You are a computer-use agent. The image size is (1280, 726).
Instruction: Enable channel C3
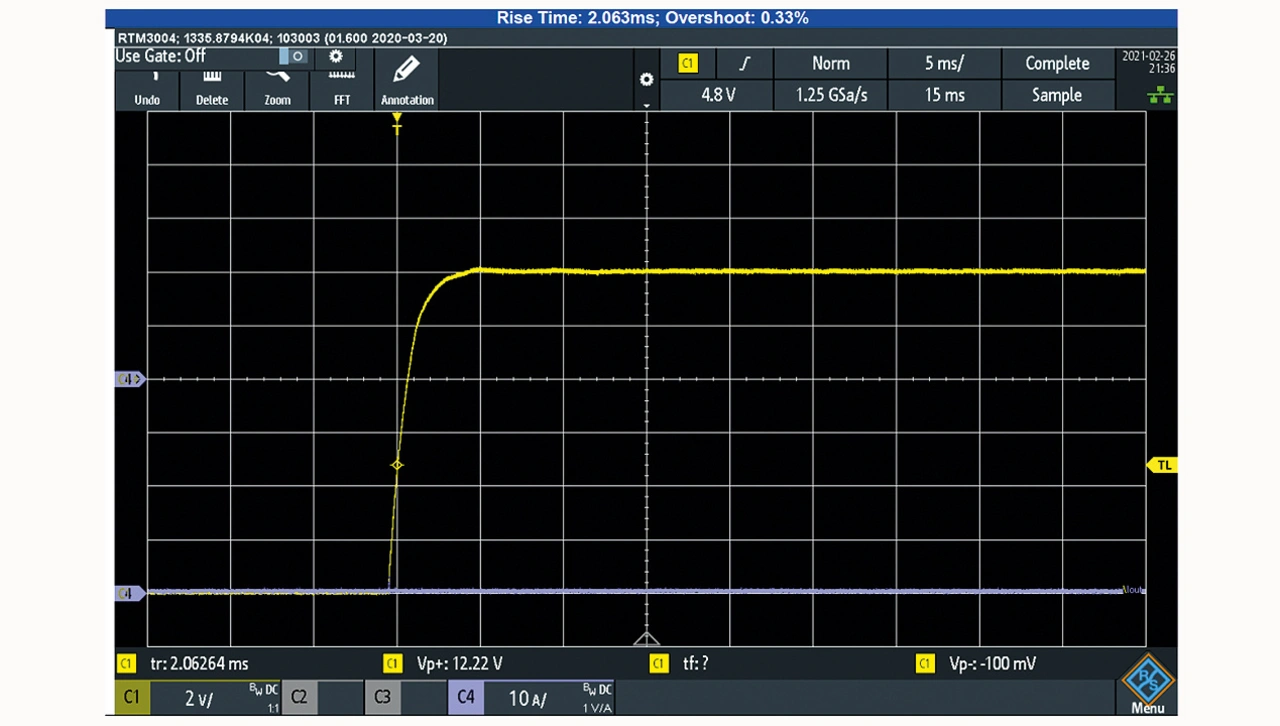[405, 697]
